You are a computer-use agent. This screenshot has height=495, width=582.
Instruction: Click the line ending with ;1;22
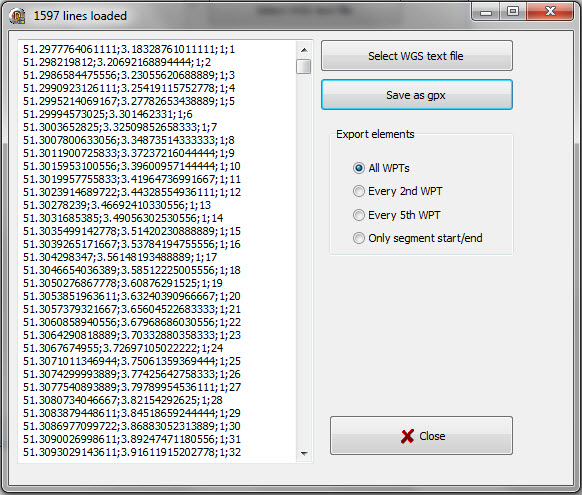[x=132, y=322]
